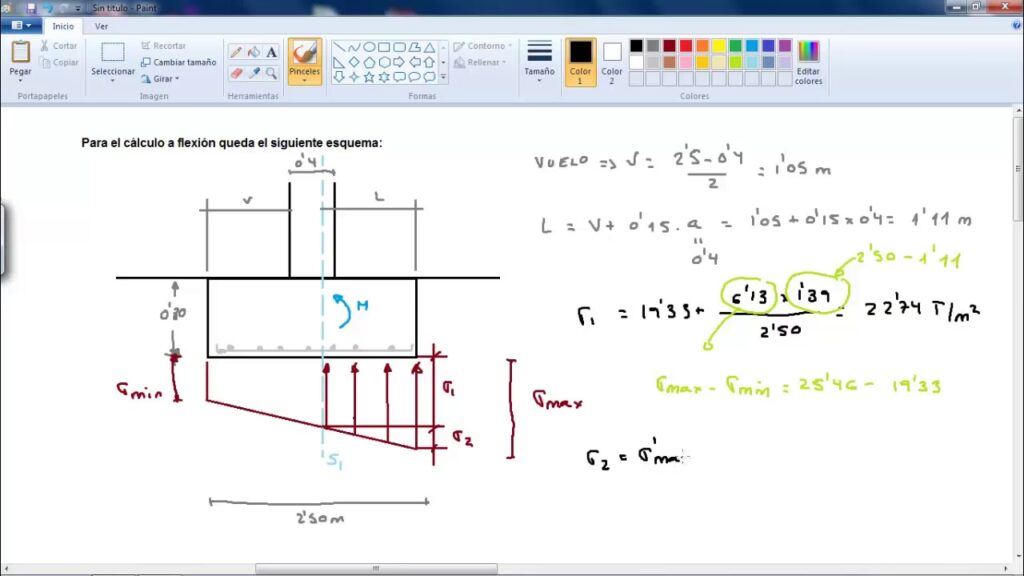The image size is (1024, 576).
Task: Choose the Eraser tool
Action: (236, 73)
